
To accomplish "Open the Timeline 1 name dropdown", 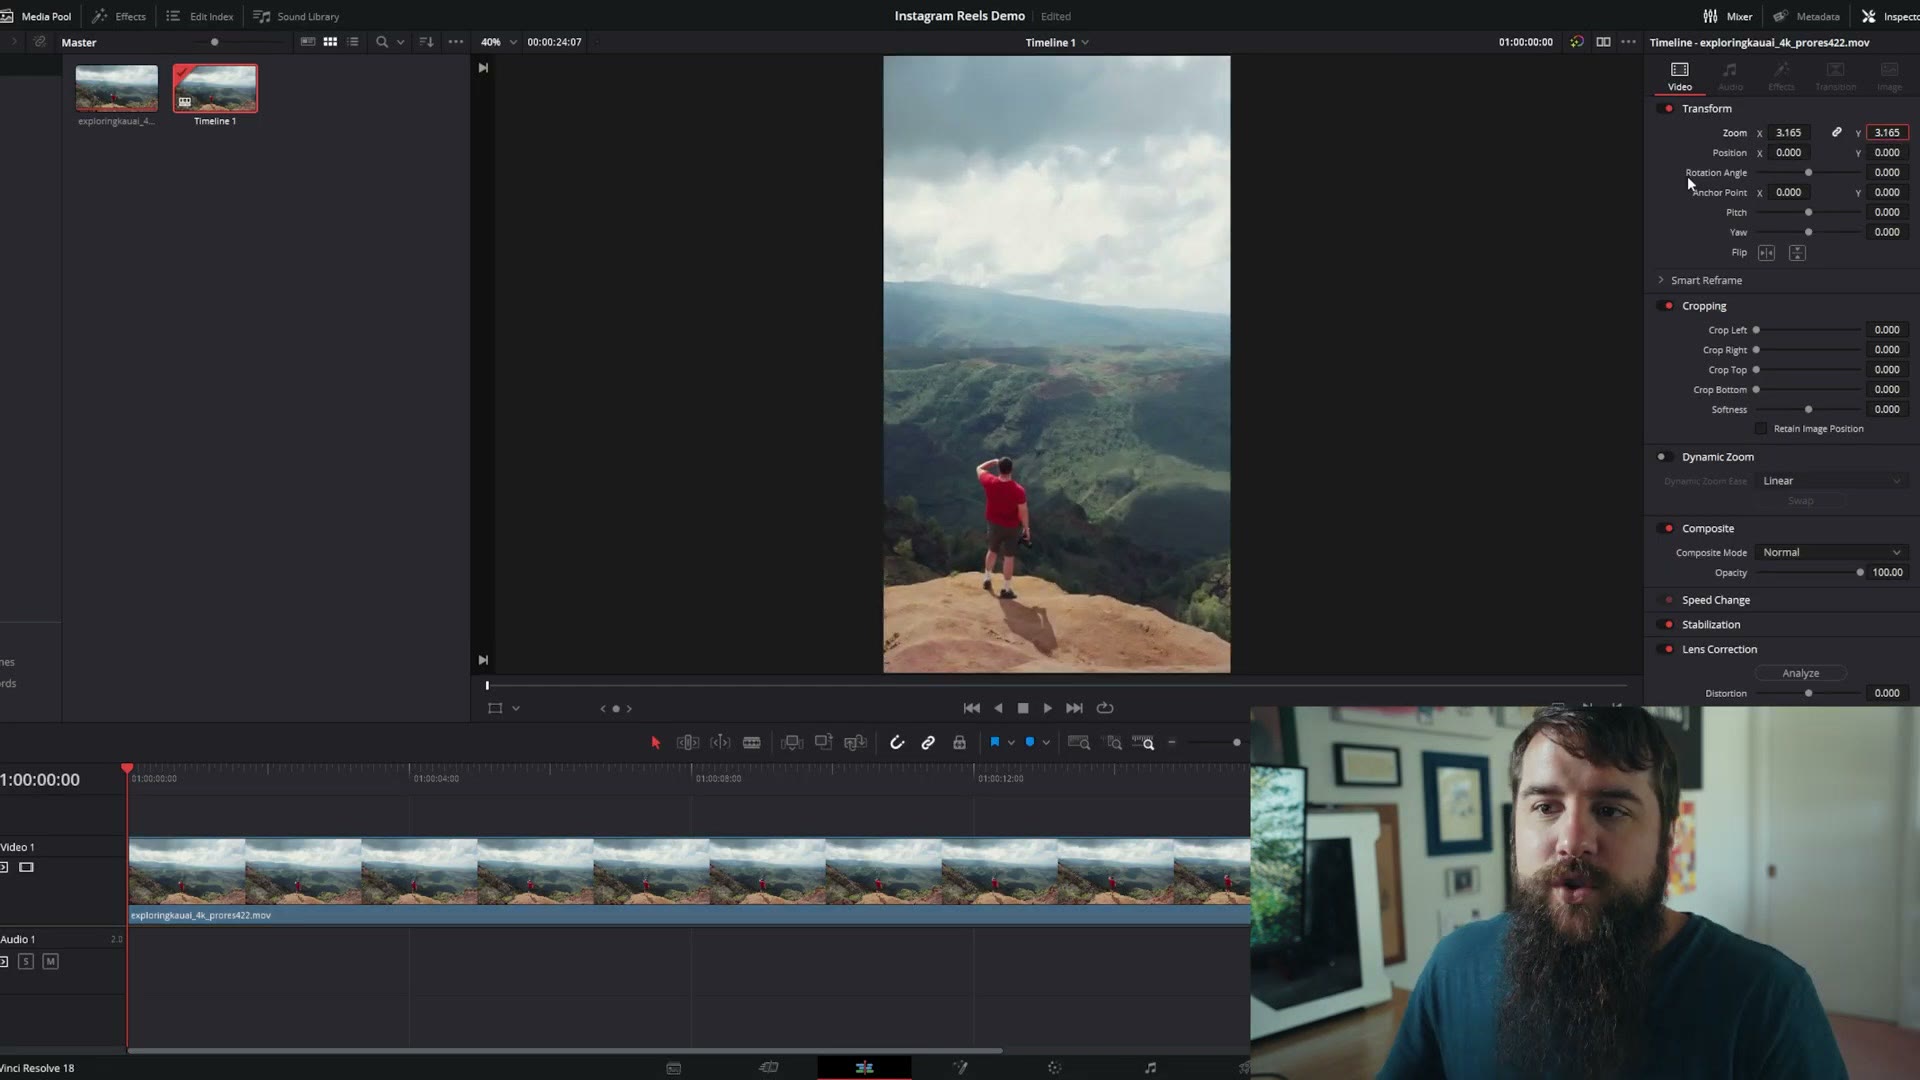I will (1057, 42).
